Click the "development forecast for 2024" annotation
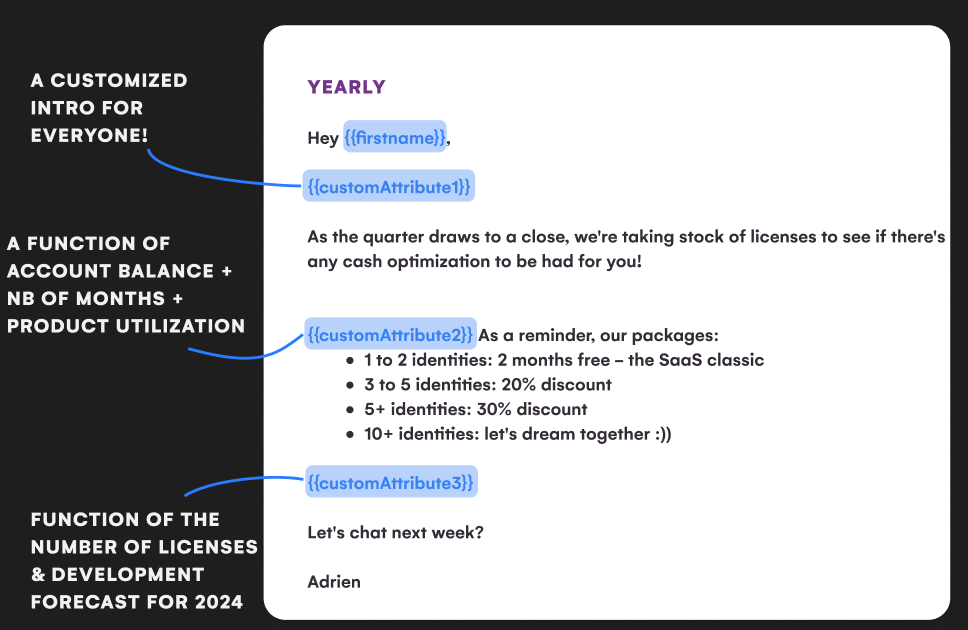This screenshot has width=968, height=630. click(x=144, y=560)
